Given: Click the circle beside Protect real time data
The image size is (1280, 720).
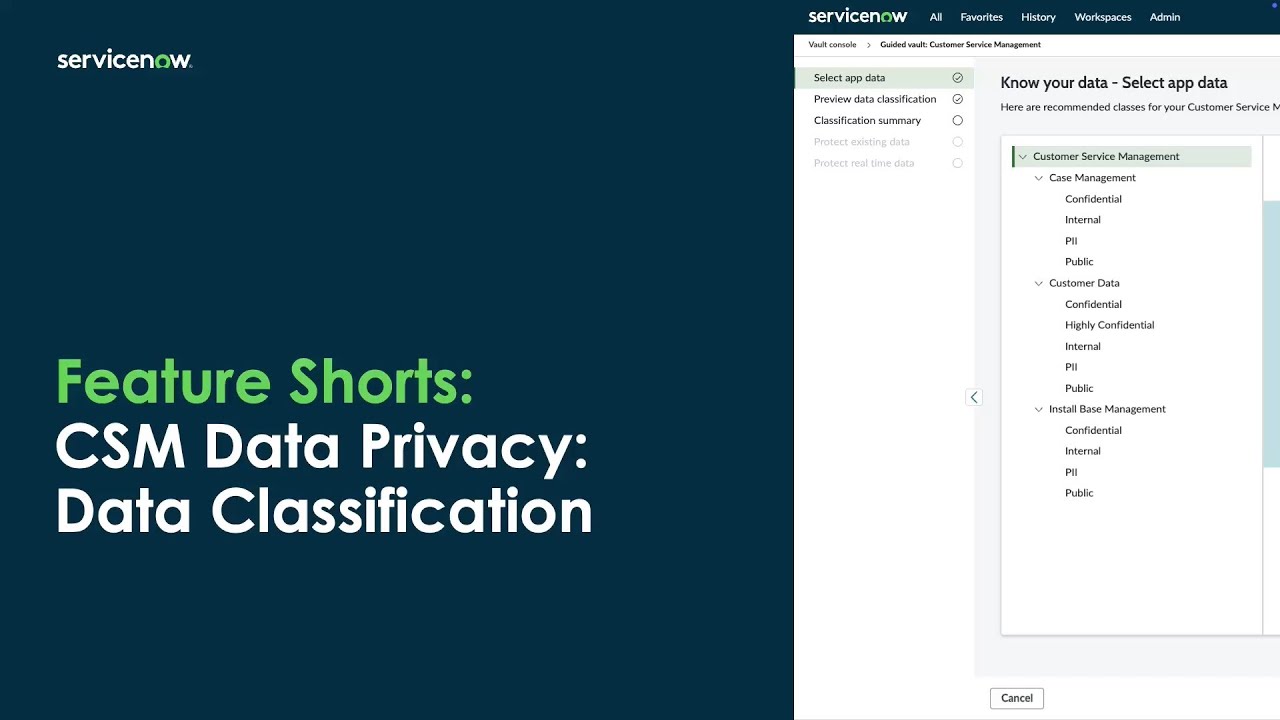Looking at the screenshot, I should point(957,163).
